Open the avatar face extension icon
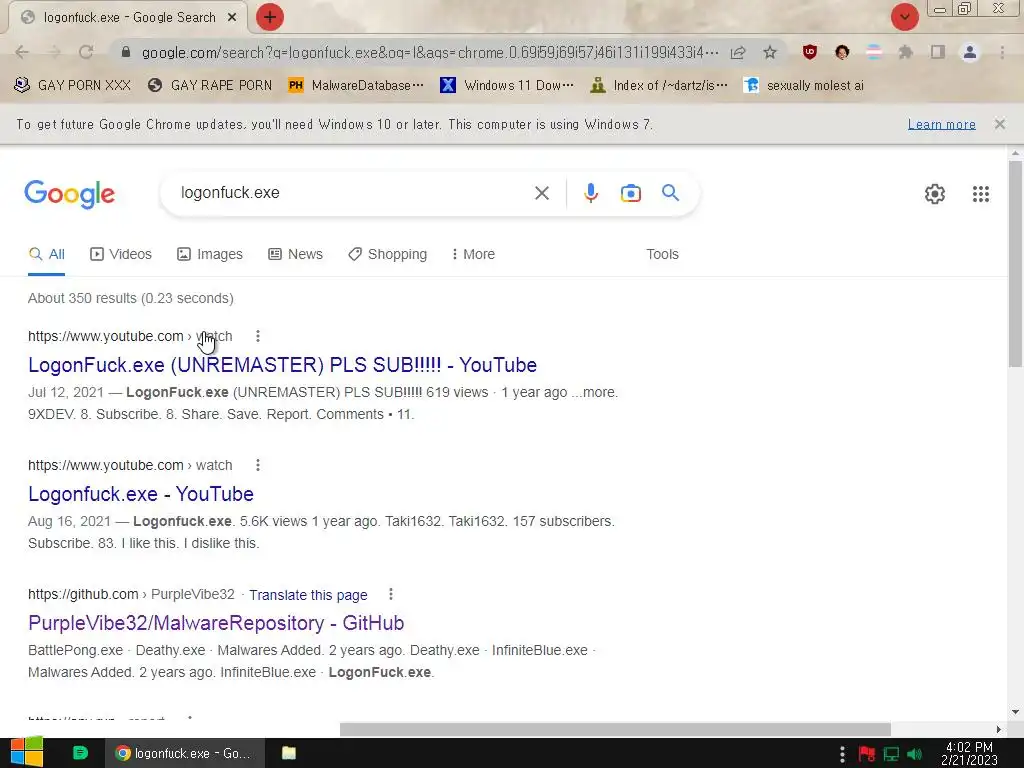 click(x=842, y=52)
